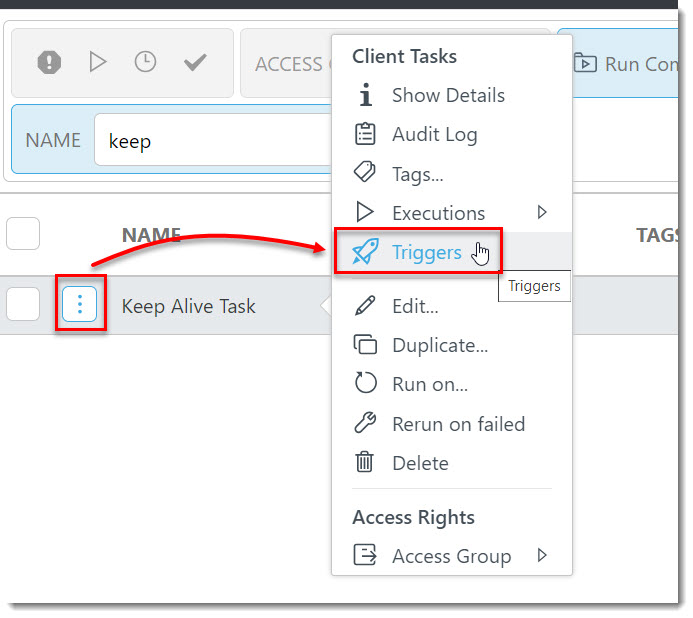
Task: Select Run on... in the context menu
Action: point(452,384)
